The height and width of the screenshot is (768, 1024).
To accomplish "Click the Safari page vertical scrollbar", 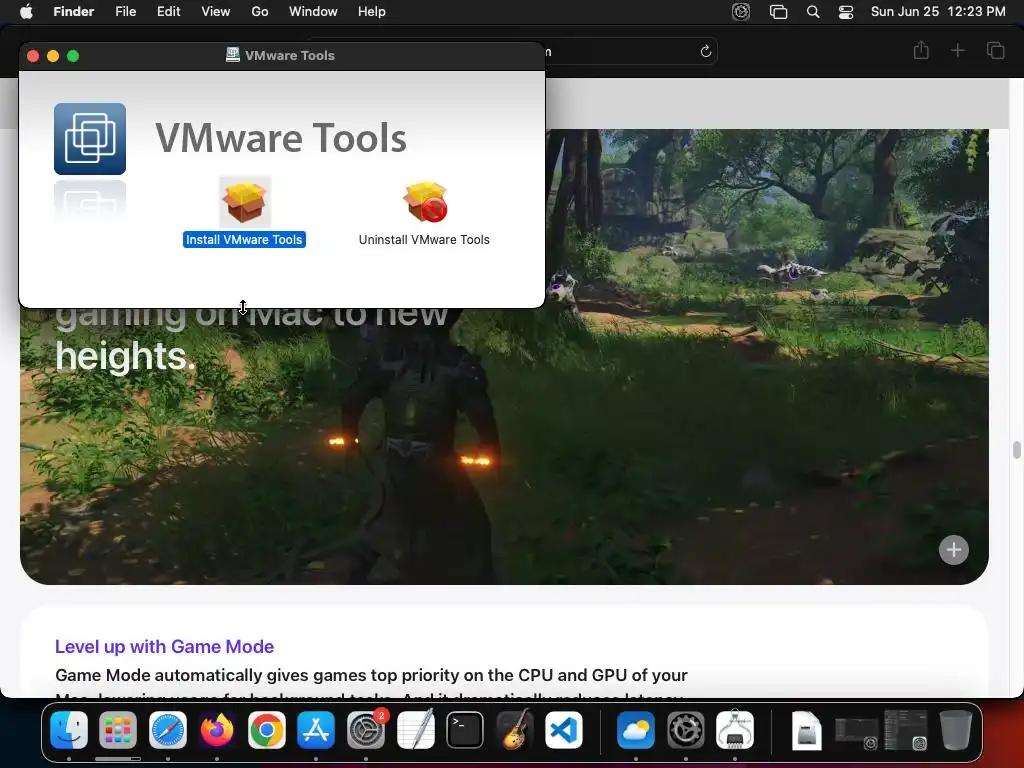I will (x=1016, y=450).
